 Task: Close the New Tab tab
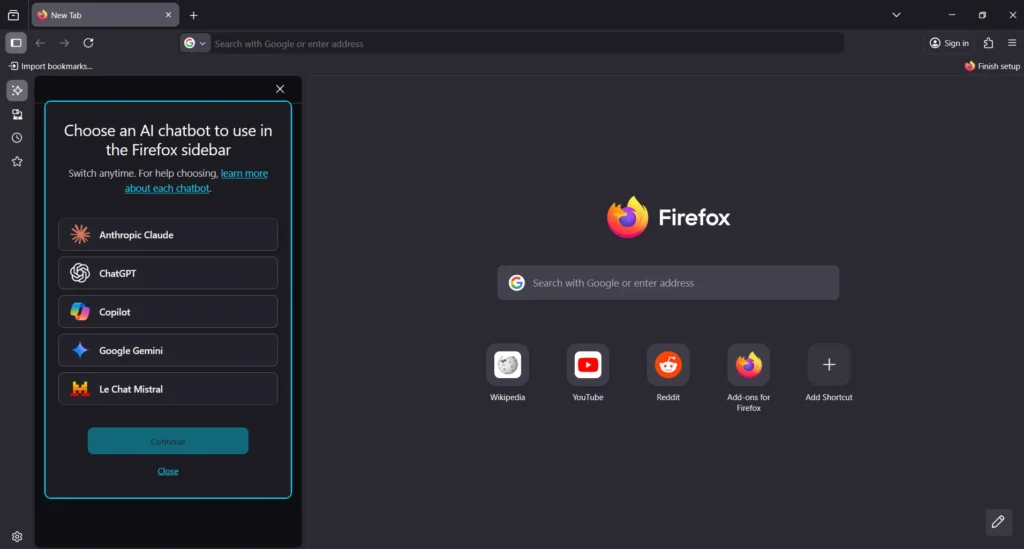(168, 15)
